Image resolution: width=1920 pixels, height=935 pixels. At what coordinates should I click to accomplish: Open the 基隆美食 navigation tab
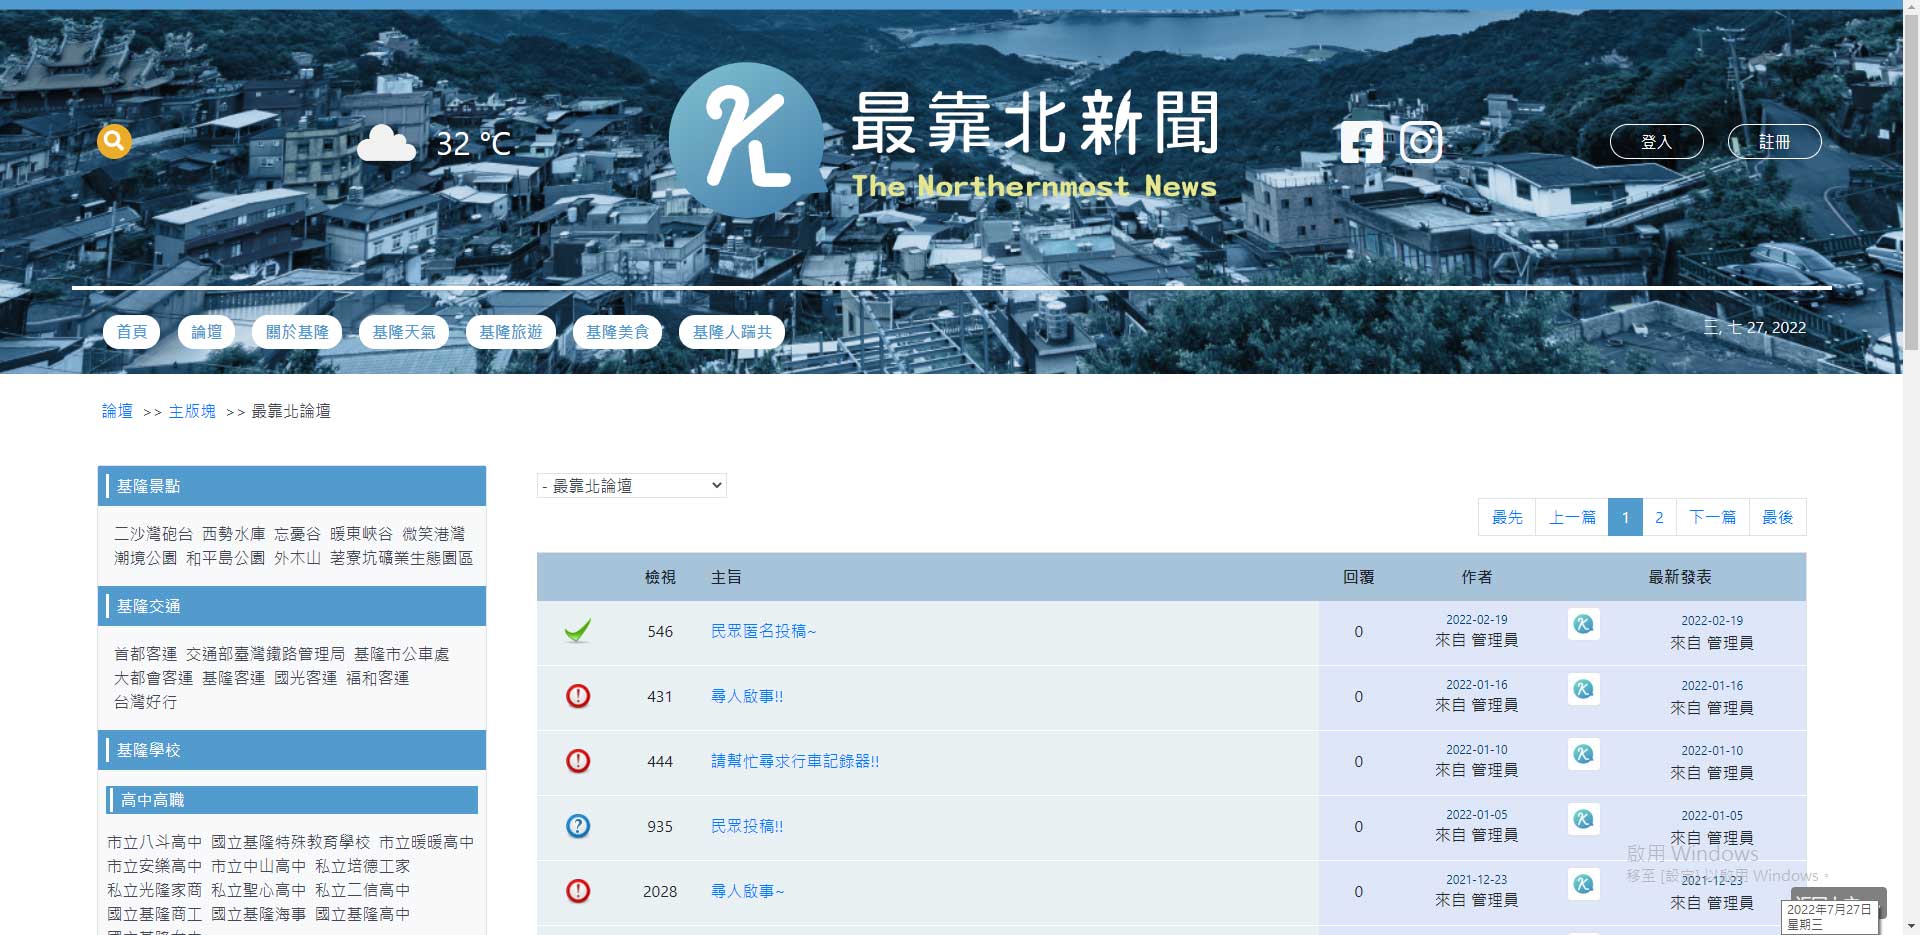point(617,332)
